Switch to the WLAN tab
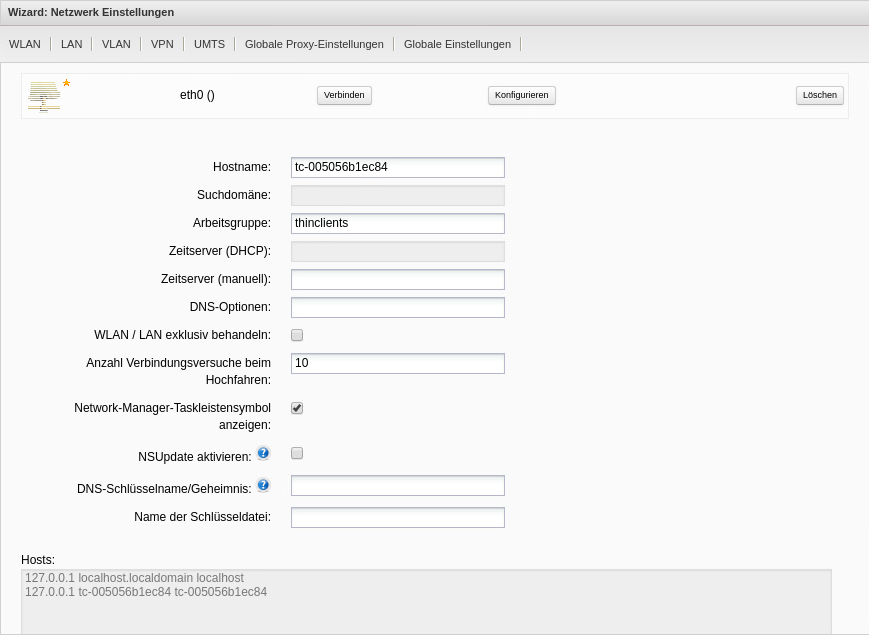The image size is (869, 635). click(x=24, y=43)
